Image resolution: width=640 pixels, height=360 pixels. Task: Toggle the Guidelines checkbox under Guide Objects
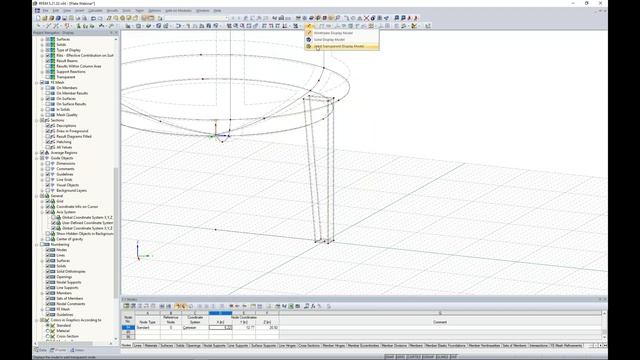[x=47, y=174]
